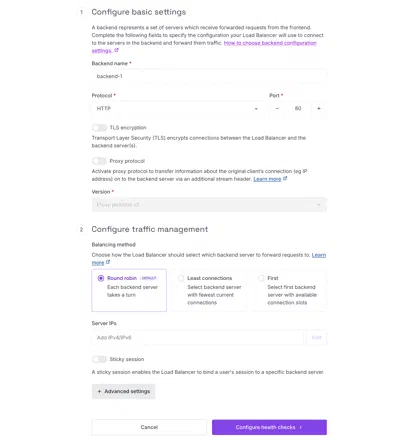Click external link icon beside Proxy protocol Learn more
This screenshot has width=400, height=441.
(285, 179)
